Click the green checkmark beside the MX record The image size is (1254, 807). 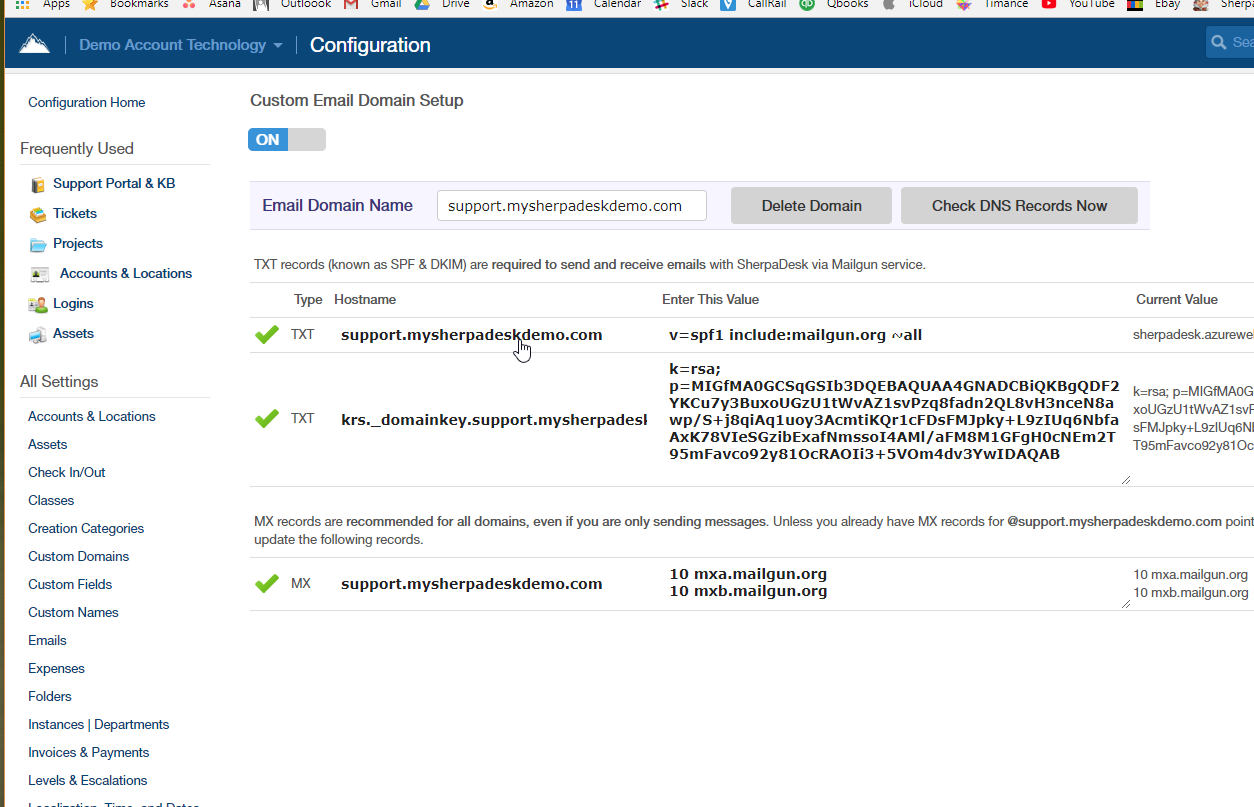pos(266,584)
